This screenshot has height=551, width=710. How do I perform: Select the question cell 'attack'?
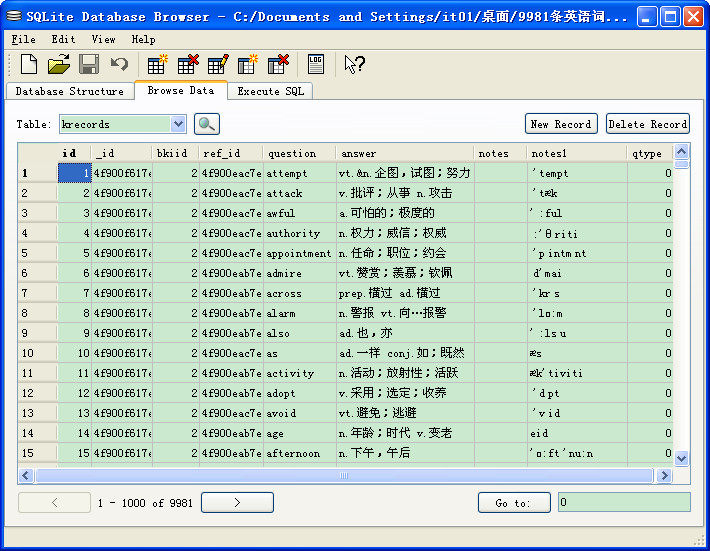tap(299, 193)
